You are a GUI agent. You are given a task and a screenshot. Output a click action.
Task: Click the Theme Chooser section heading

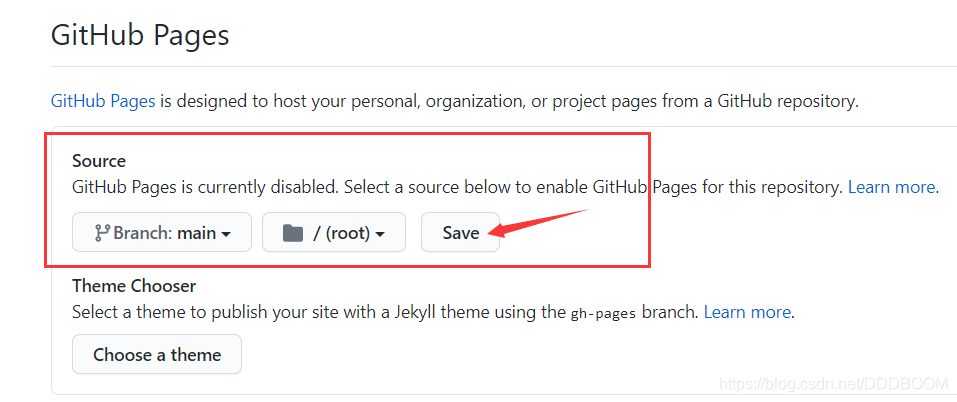(134, 285)
